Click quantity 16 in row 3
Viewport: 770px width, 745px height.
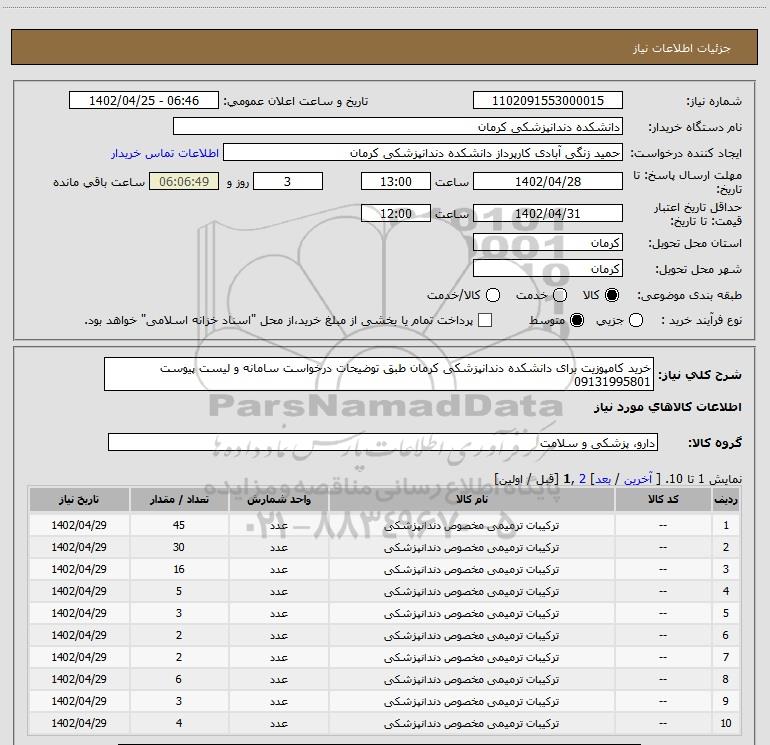tap(179, 569)
